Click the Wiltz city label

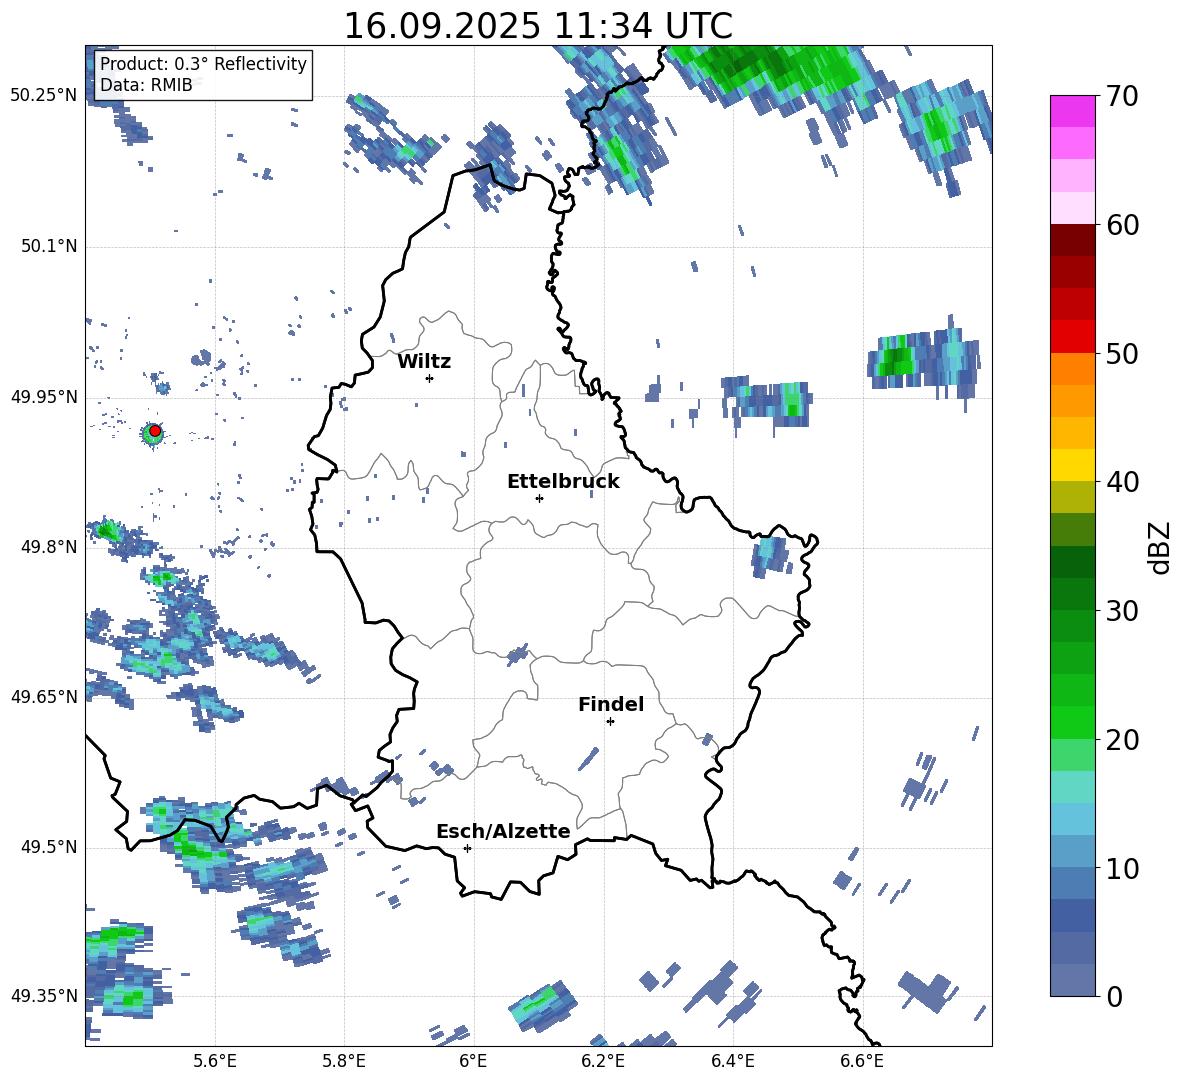click(x=424, y=362)
